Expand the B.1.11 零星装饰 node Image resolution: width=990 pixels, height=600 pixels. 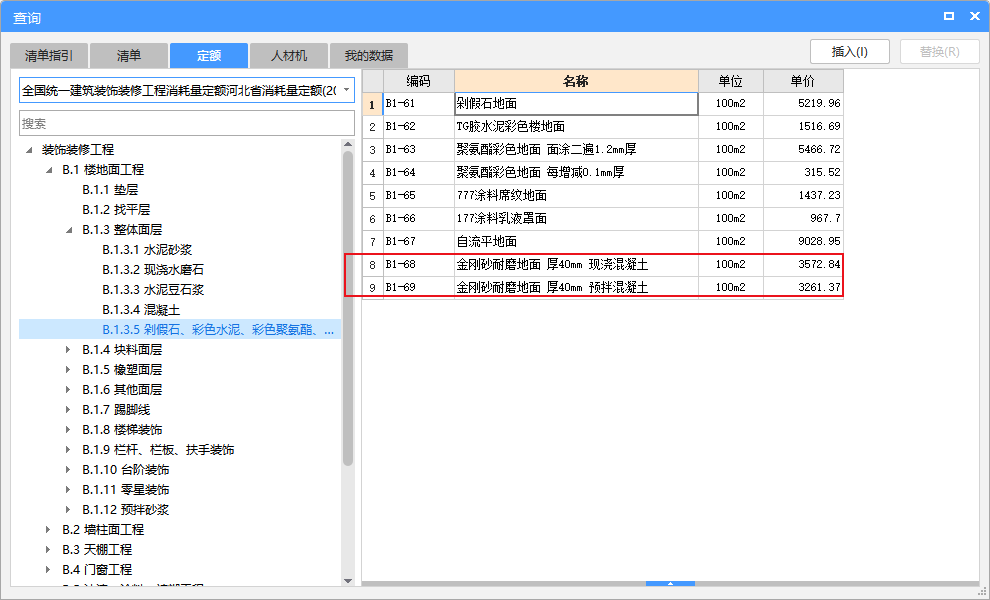pos(68,489)
